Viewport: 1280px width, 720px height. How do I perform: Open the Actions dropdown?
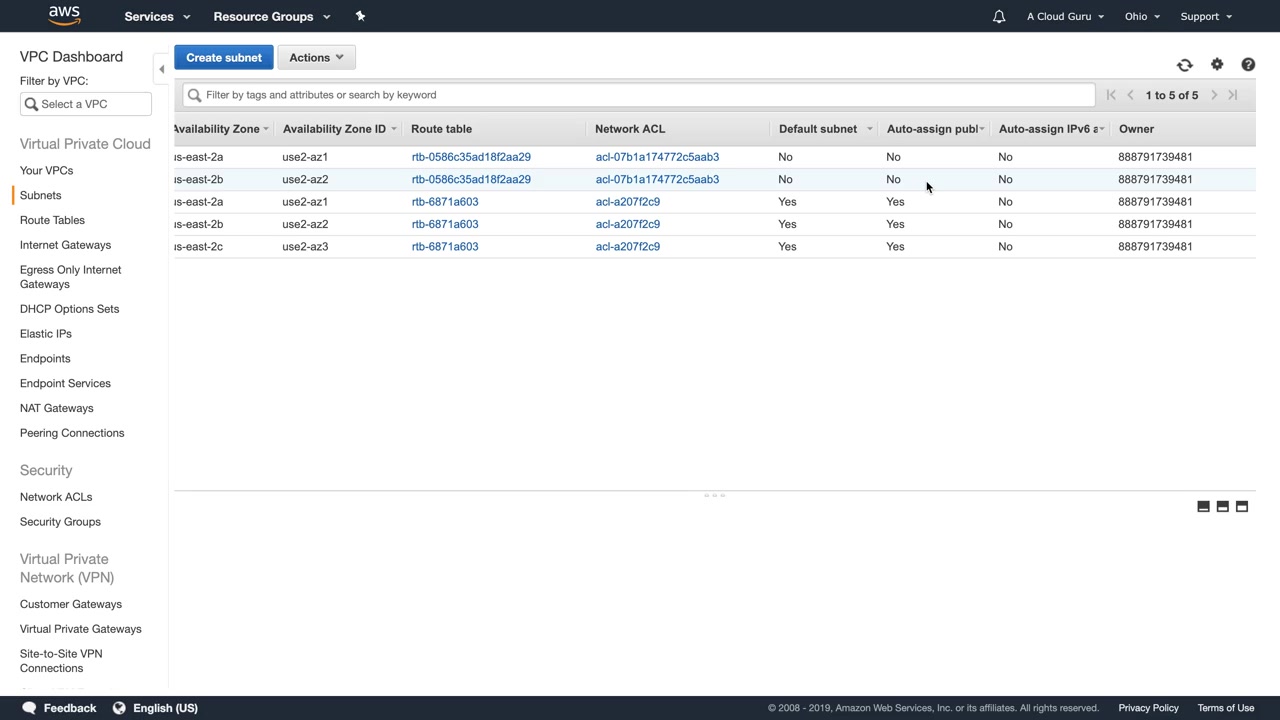[x=316, y=58]
